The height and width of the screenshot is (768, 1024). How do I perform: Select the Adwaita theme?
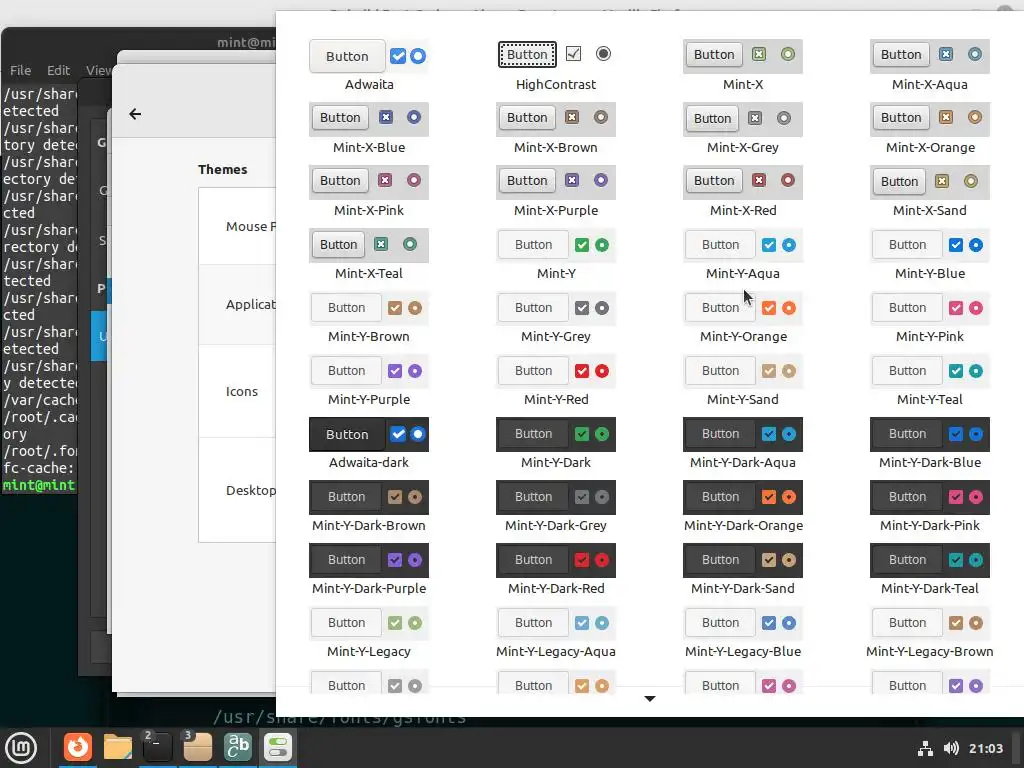369,65
